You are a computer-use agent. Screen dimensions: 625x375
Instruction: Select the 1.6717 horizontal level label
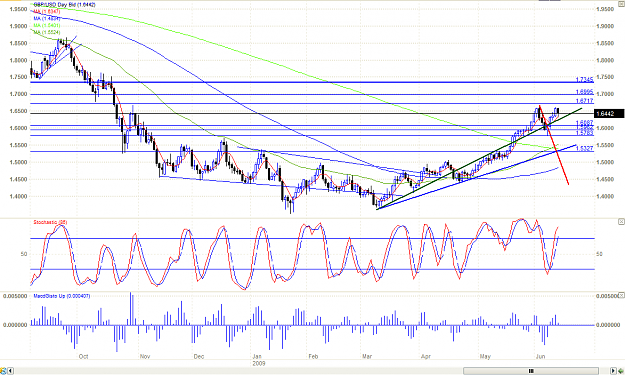[x=584, y=101]
